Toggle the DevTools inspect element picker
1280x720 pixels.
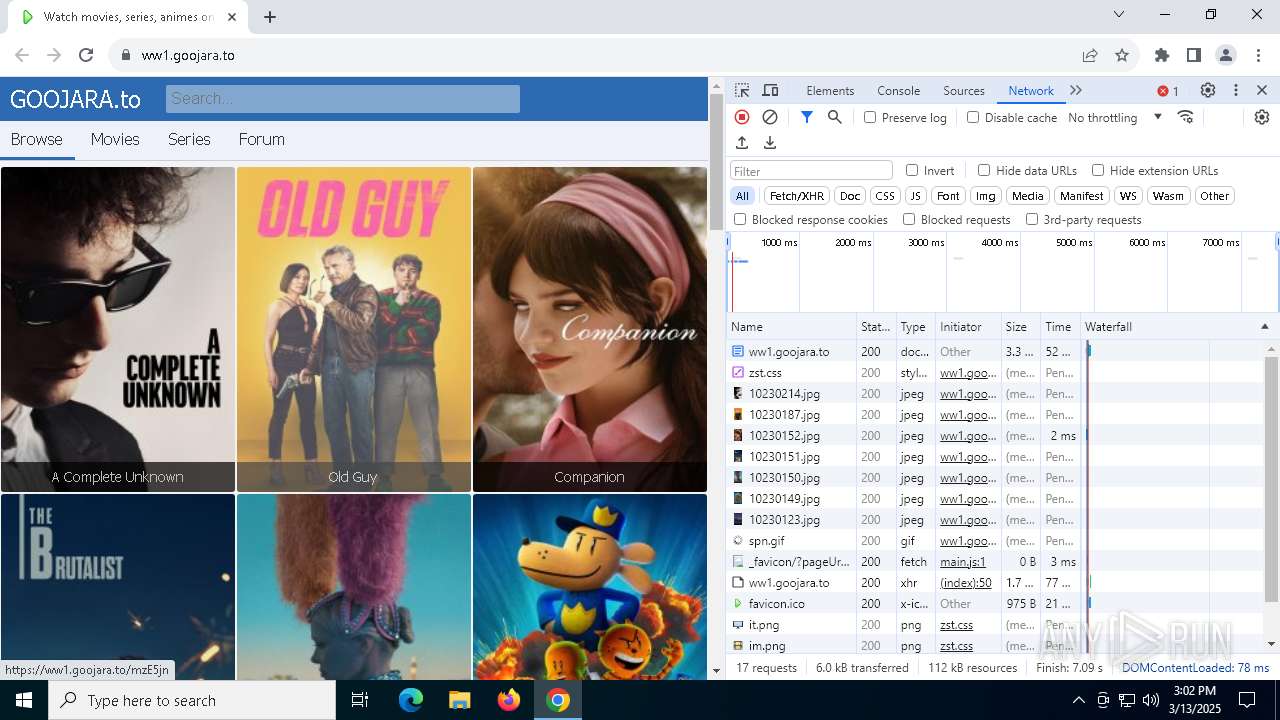click(x=742, y=90)
